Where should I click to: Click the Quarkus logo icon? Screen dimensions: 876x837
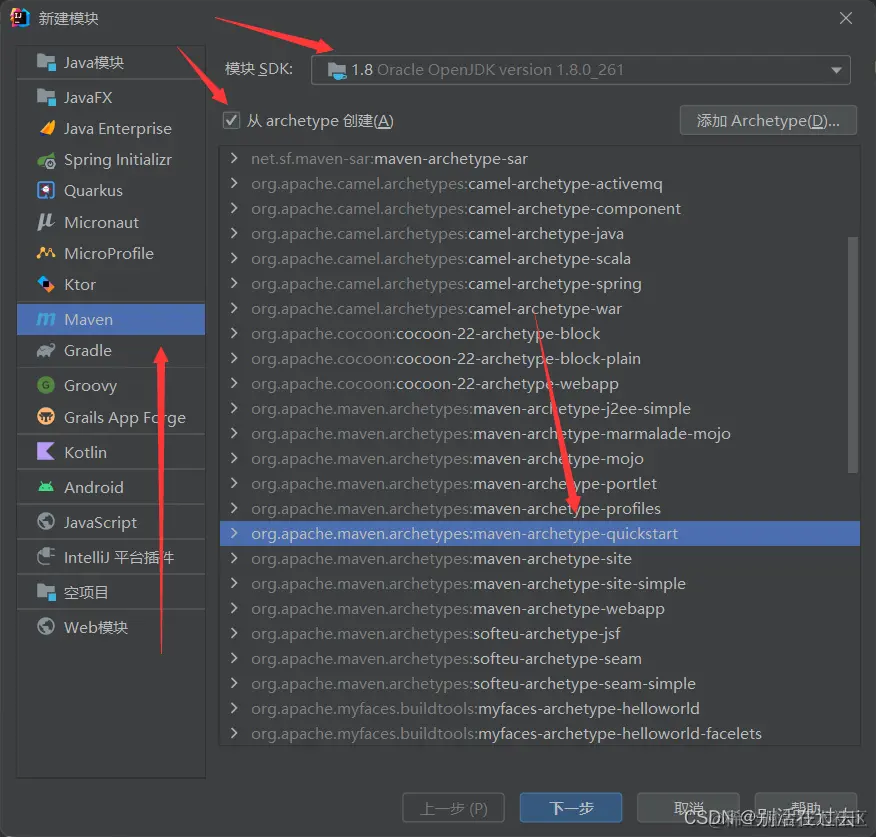[x=46, y=191]
